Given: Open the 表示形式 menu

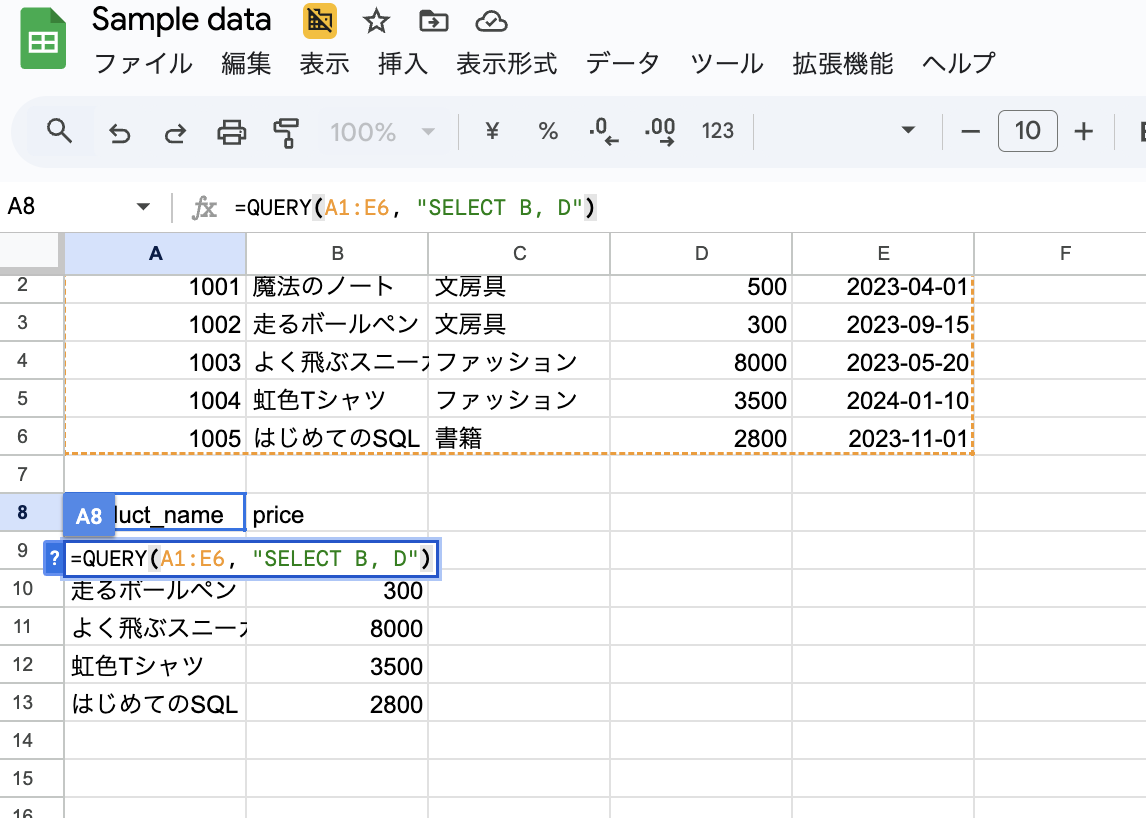Looking at the screenshot, I should (506, 64).
